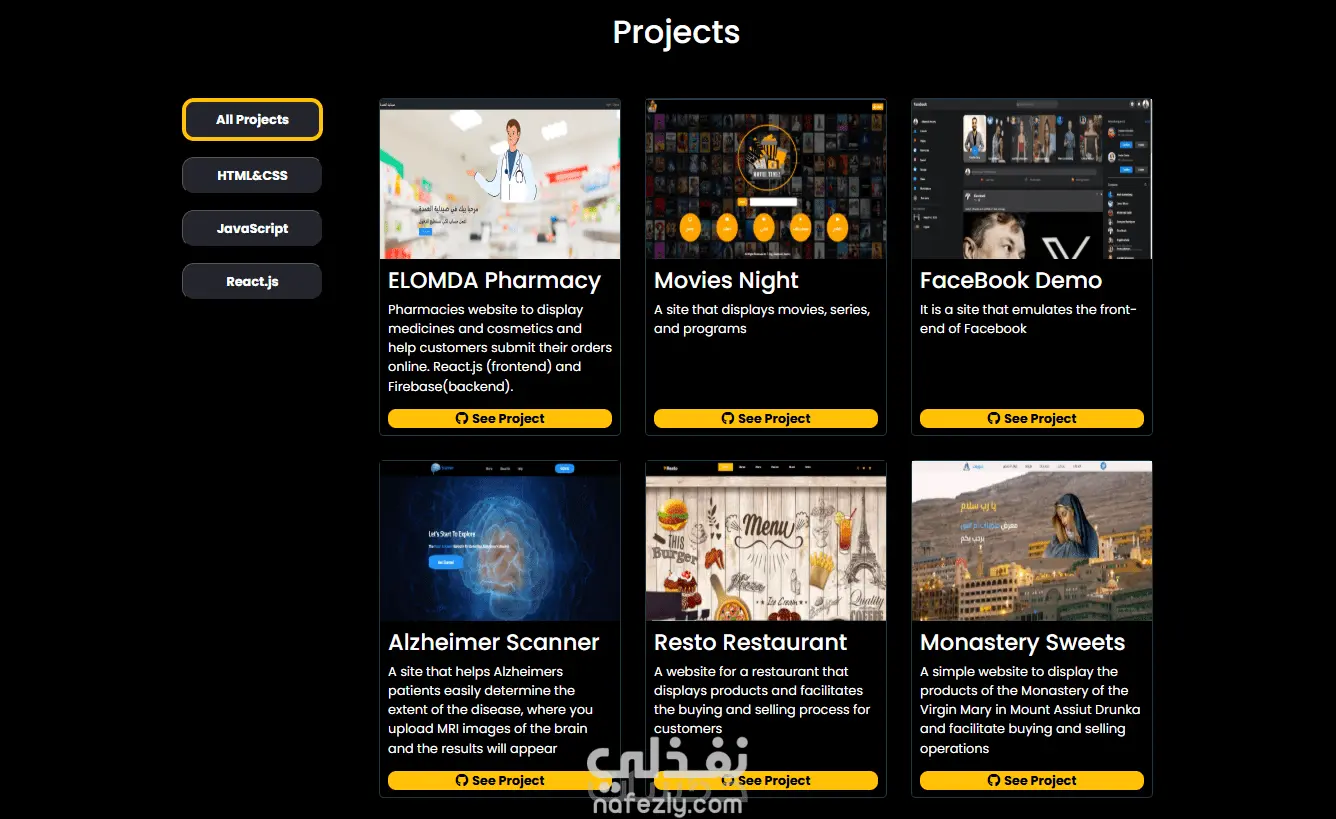Click the GitHub icon on Monastery Sweets' See Project button
The height and width of the screenshot is (819, 1336).
pyautogui.click(x=992, y=780)
